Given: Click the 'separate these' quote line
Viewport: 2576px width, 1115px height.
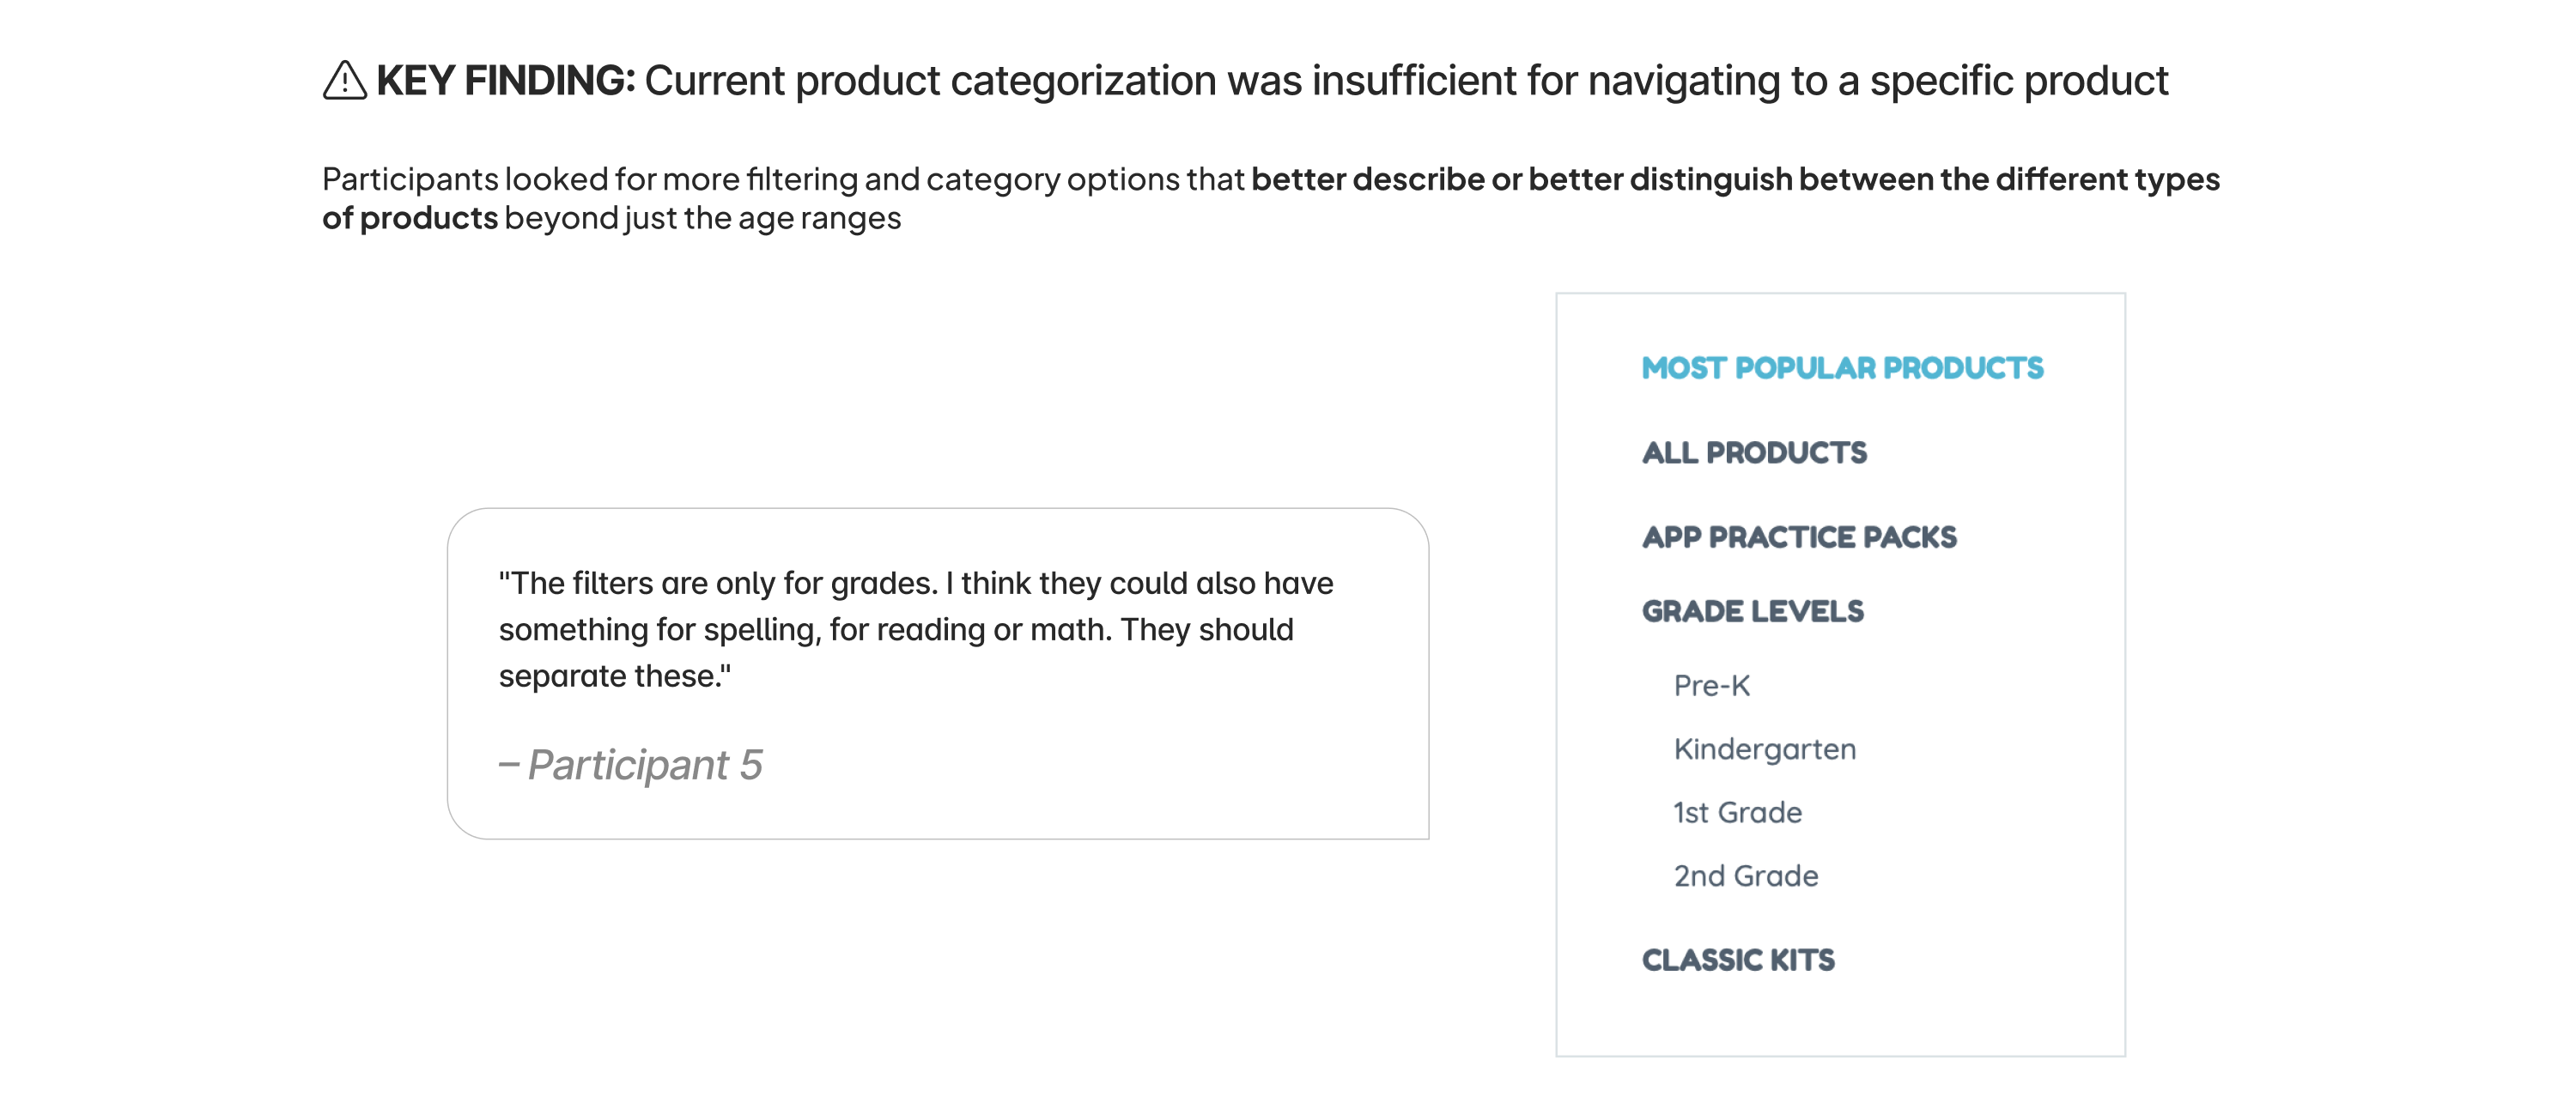Looking at the screenshot, I should point(614,676).
